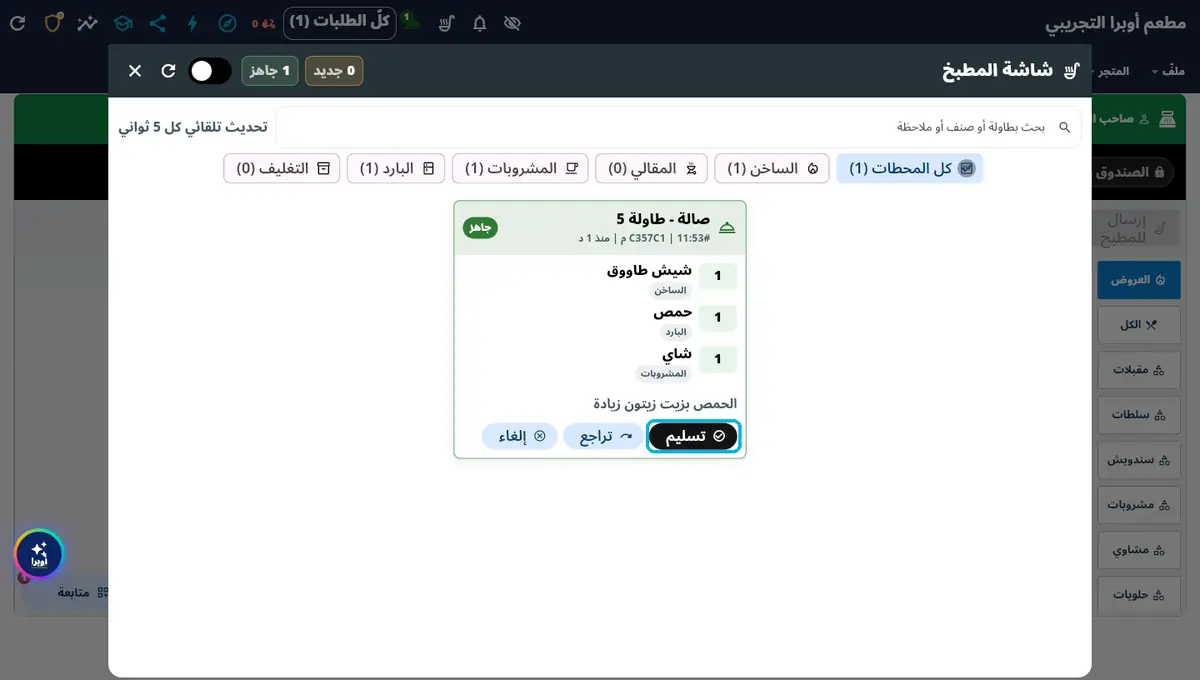Screen dimensions: 1200x680
Task: Click the shield security icon
Action: (x=54, y=21)
